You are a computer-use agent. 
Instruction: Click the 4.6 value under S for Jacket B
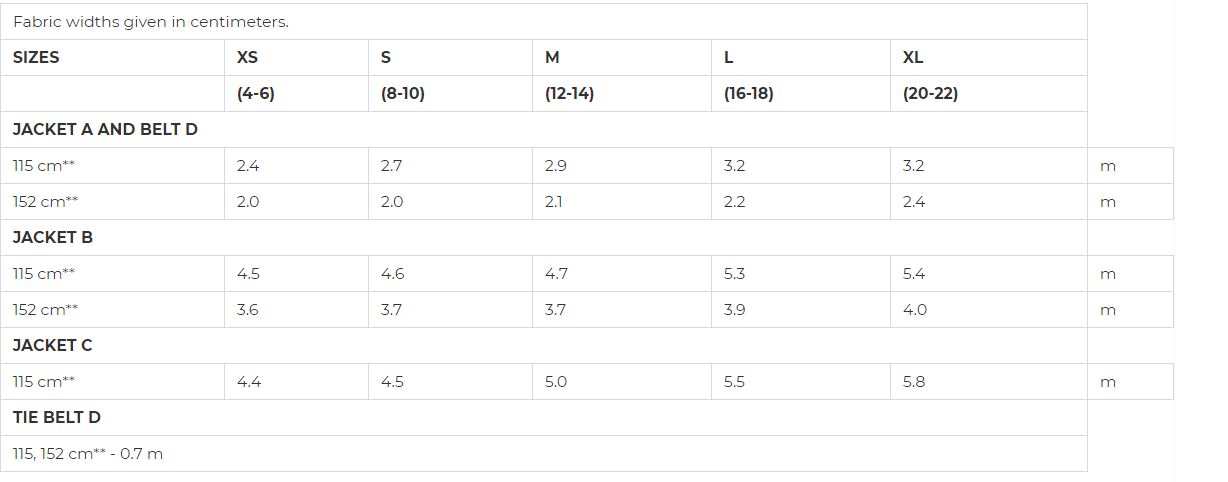[392, 274]
